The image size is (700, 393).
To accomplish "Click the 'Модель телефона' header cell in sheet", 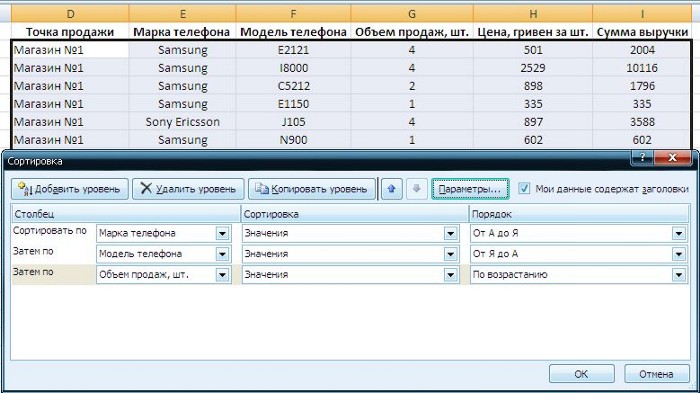I will tap(293, 32).
